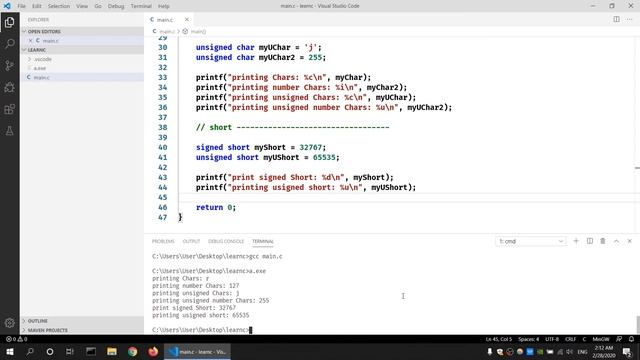Select main.c under Open Editors

82,40
